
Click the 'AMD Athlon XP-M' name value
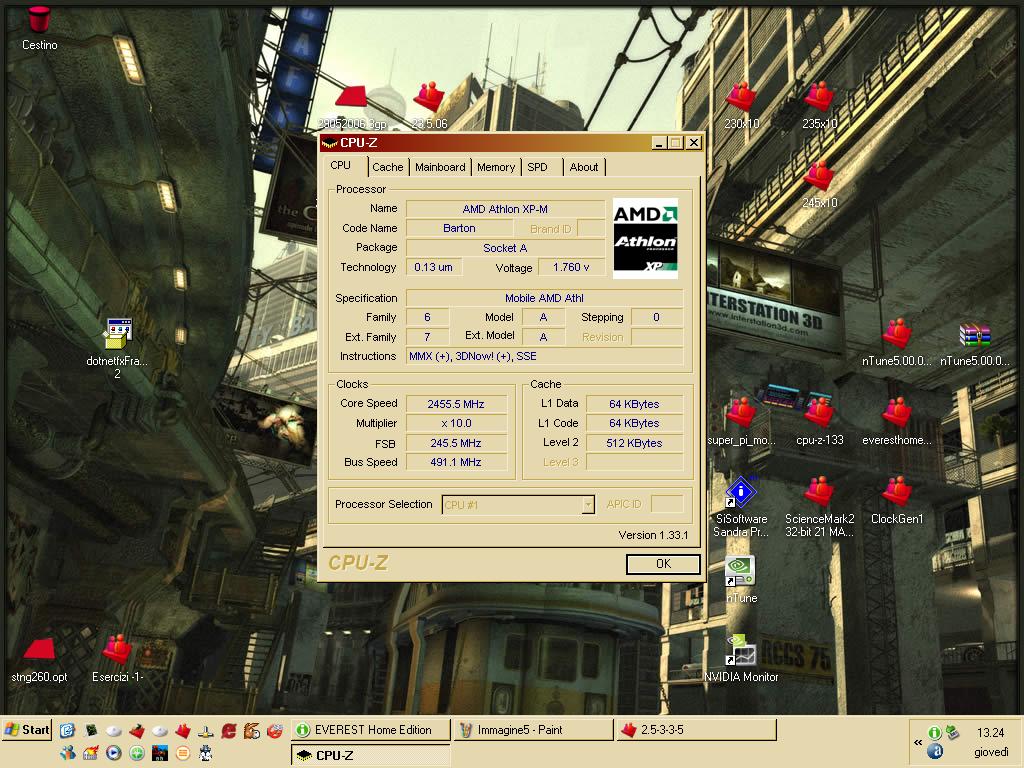click(x=505, y=209)
